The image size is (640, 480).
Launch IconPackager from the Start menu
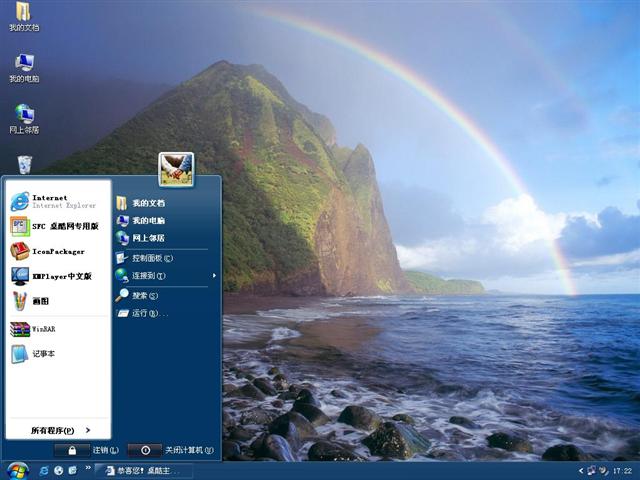(x=58, y=251)
